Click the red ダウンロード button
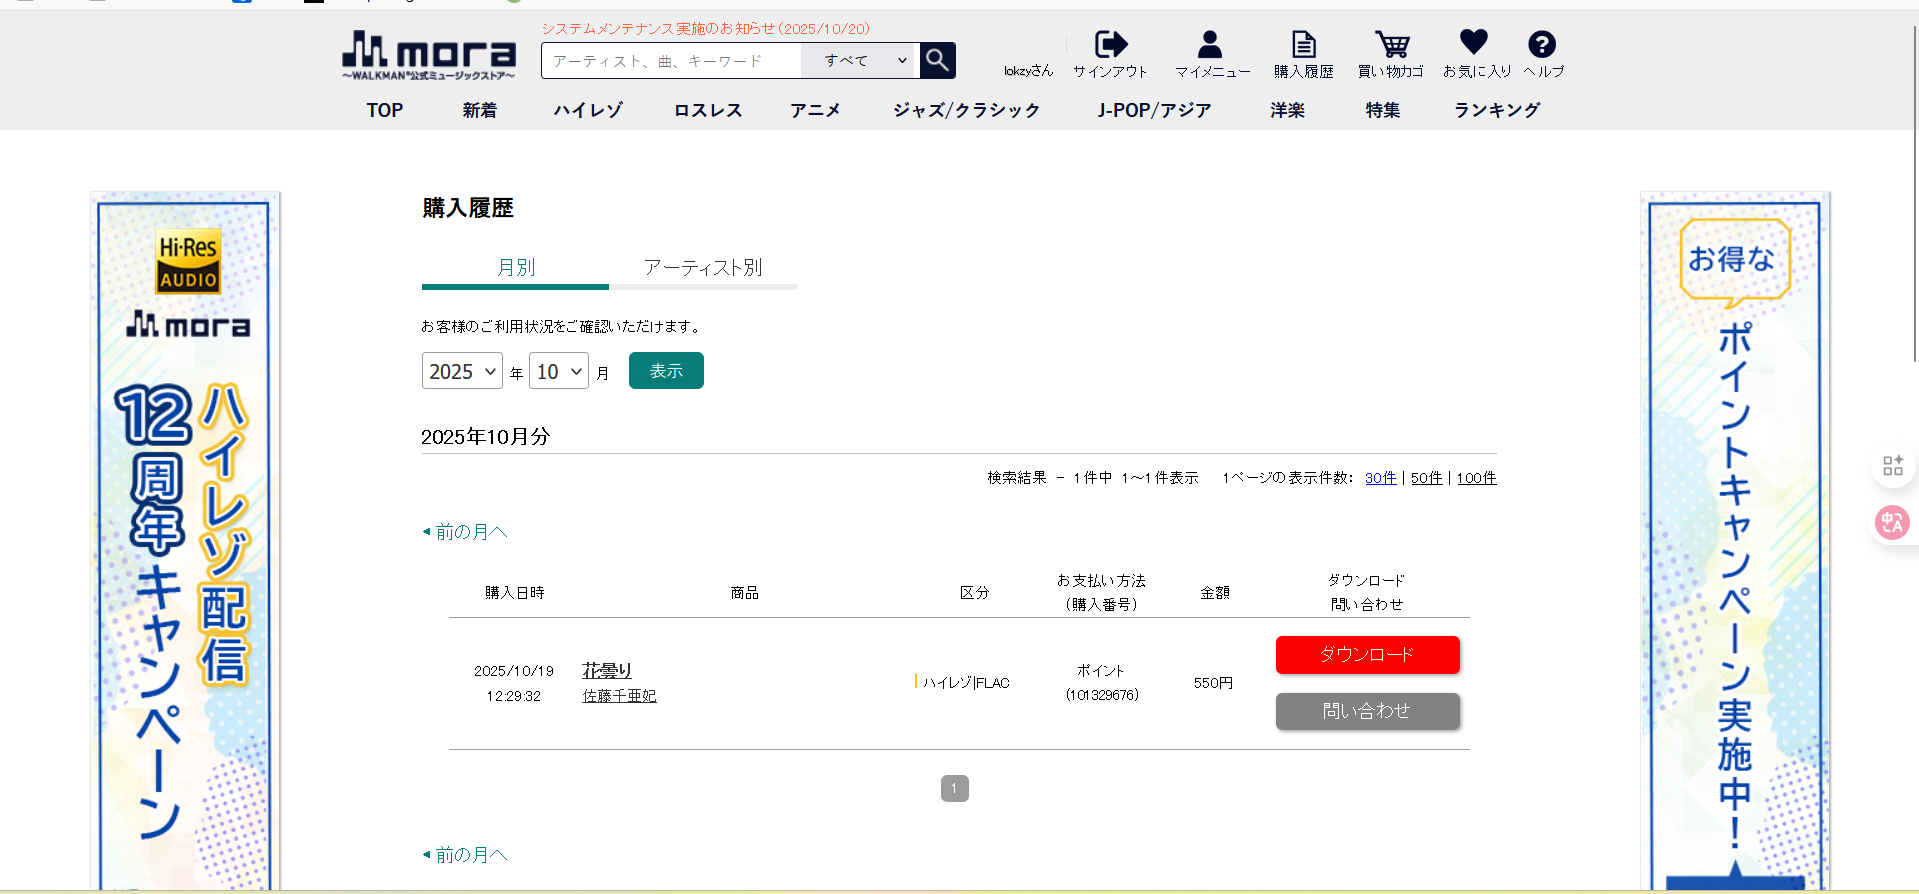This screenshot has width=1919, height=894. pos(1367,655)
